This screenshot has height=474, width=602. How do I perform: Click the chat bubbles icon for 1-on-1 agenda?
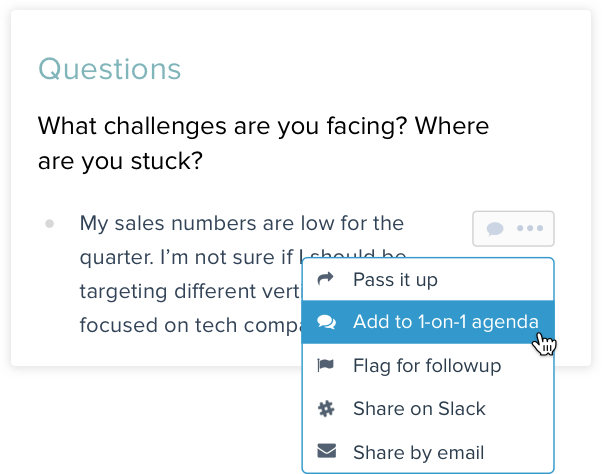[x=325, y=322]
